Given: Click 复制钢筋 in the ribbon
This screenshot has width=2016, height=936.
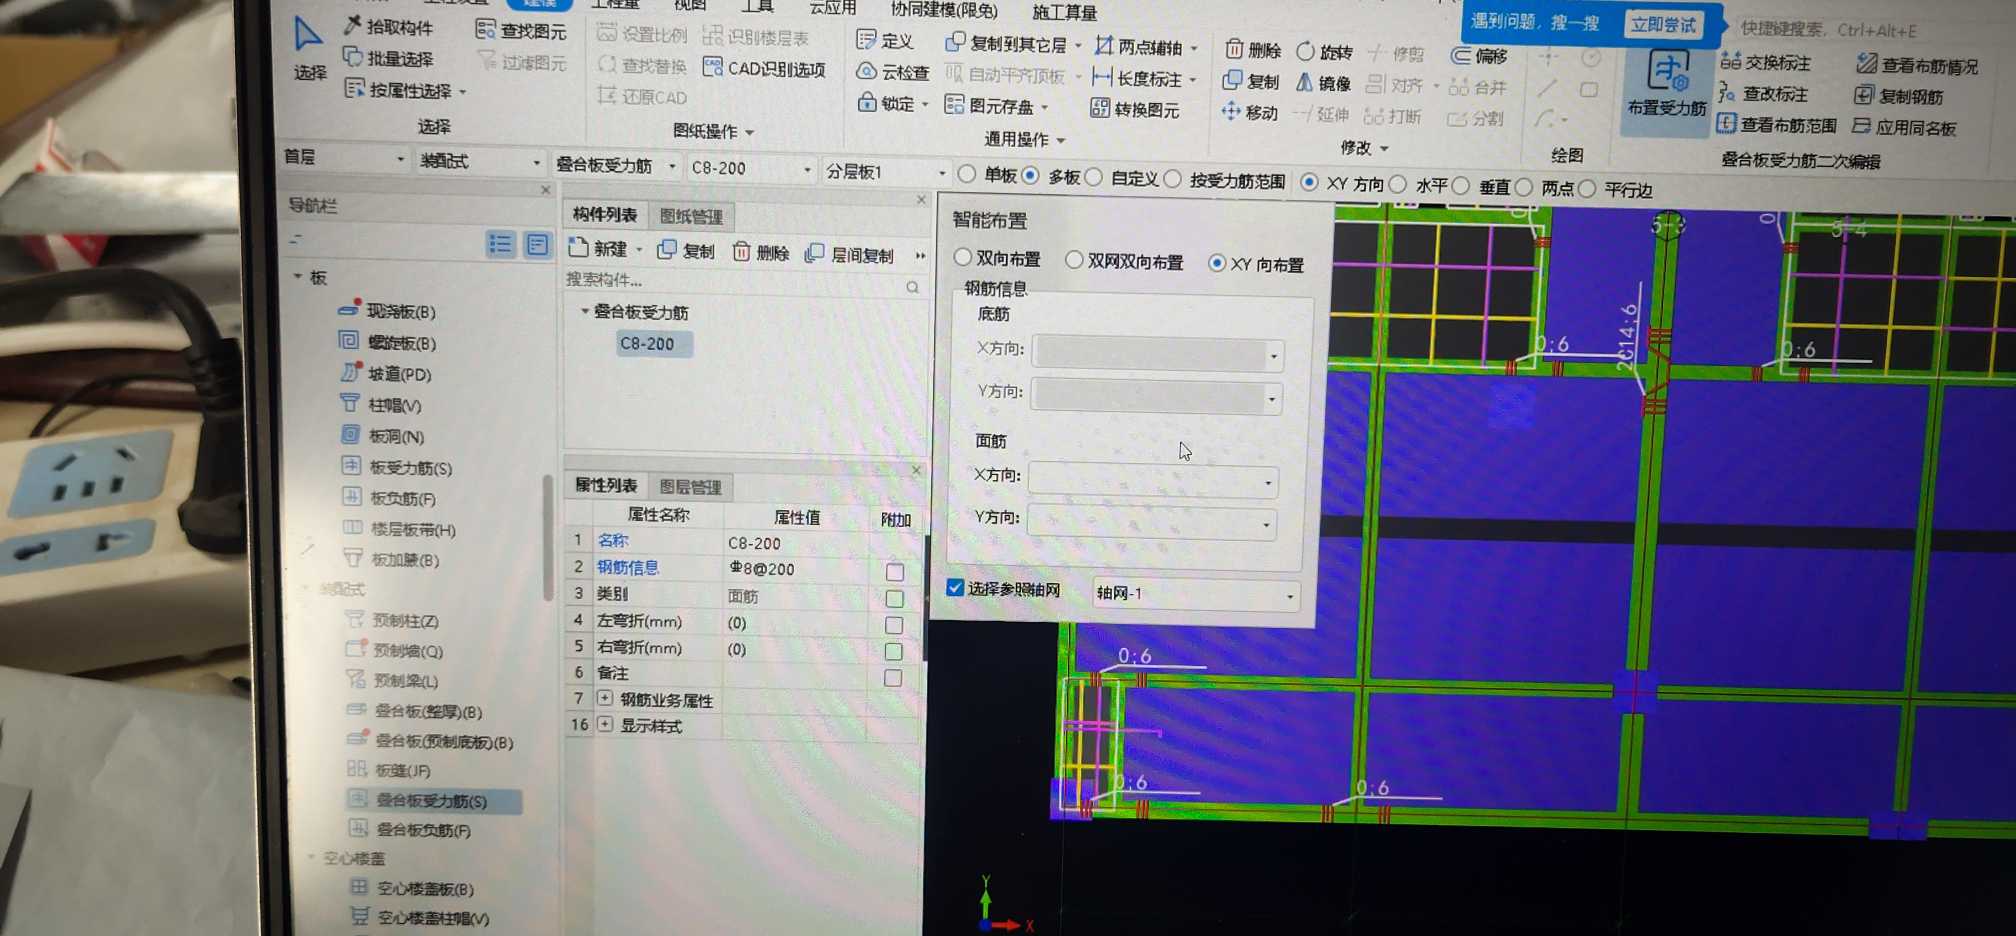Looking at the screenshot, I should pos(1899,96).
